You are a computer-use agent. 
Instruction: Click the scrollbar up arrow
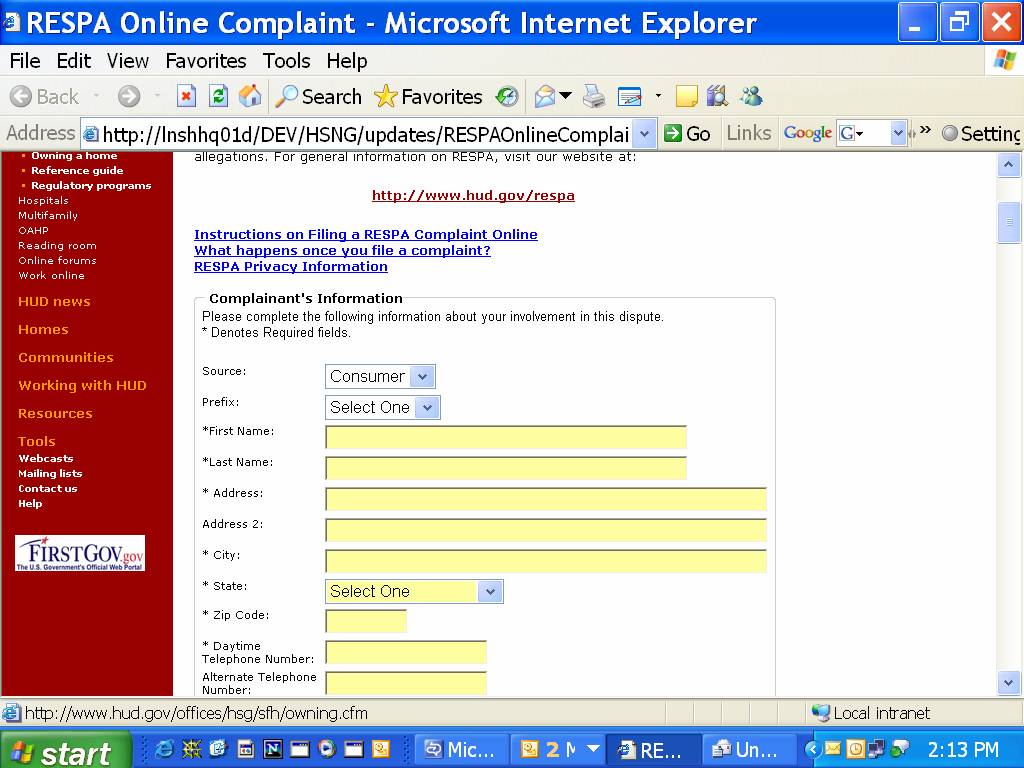(x=1009, y=165)
